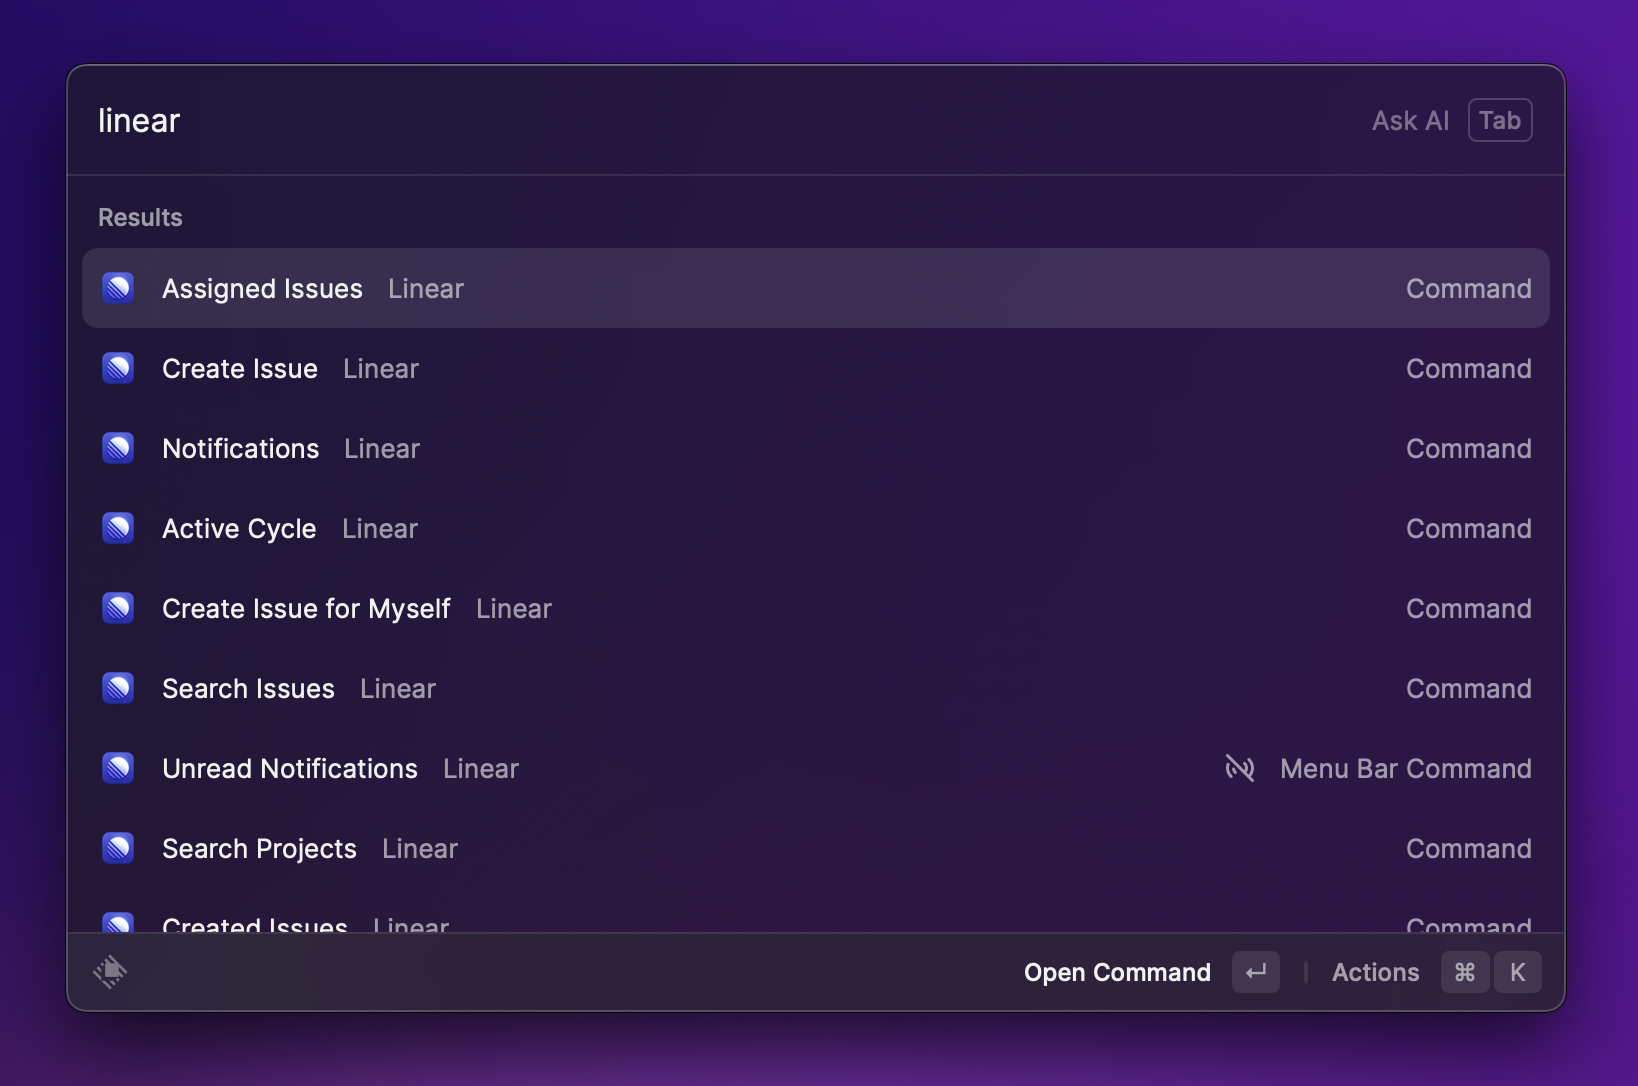Image resolution: width=1638 pixels, height=1086 pixels.
Task: Click the Linear icon beside Search Projects
Action: (x=118, y=848)
